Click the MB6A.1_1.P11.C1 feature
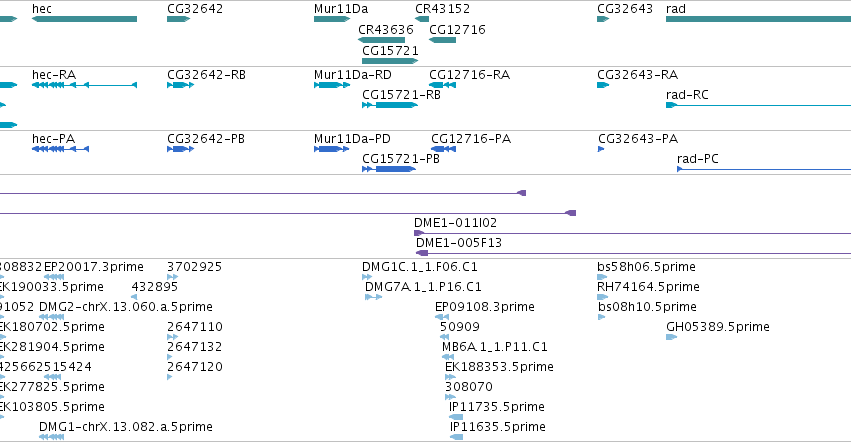 [448, 357]
